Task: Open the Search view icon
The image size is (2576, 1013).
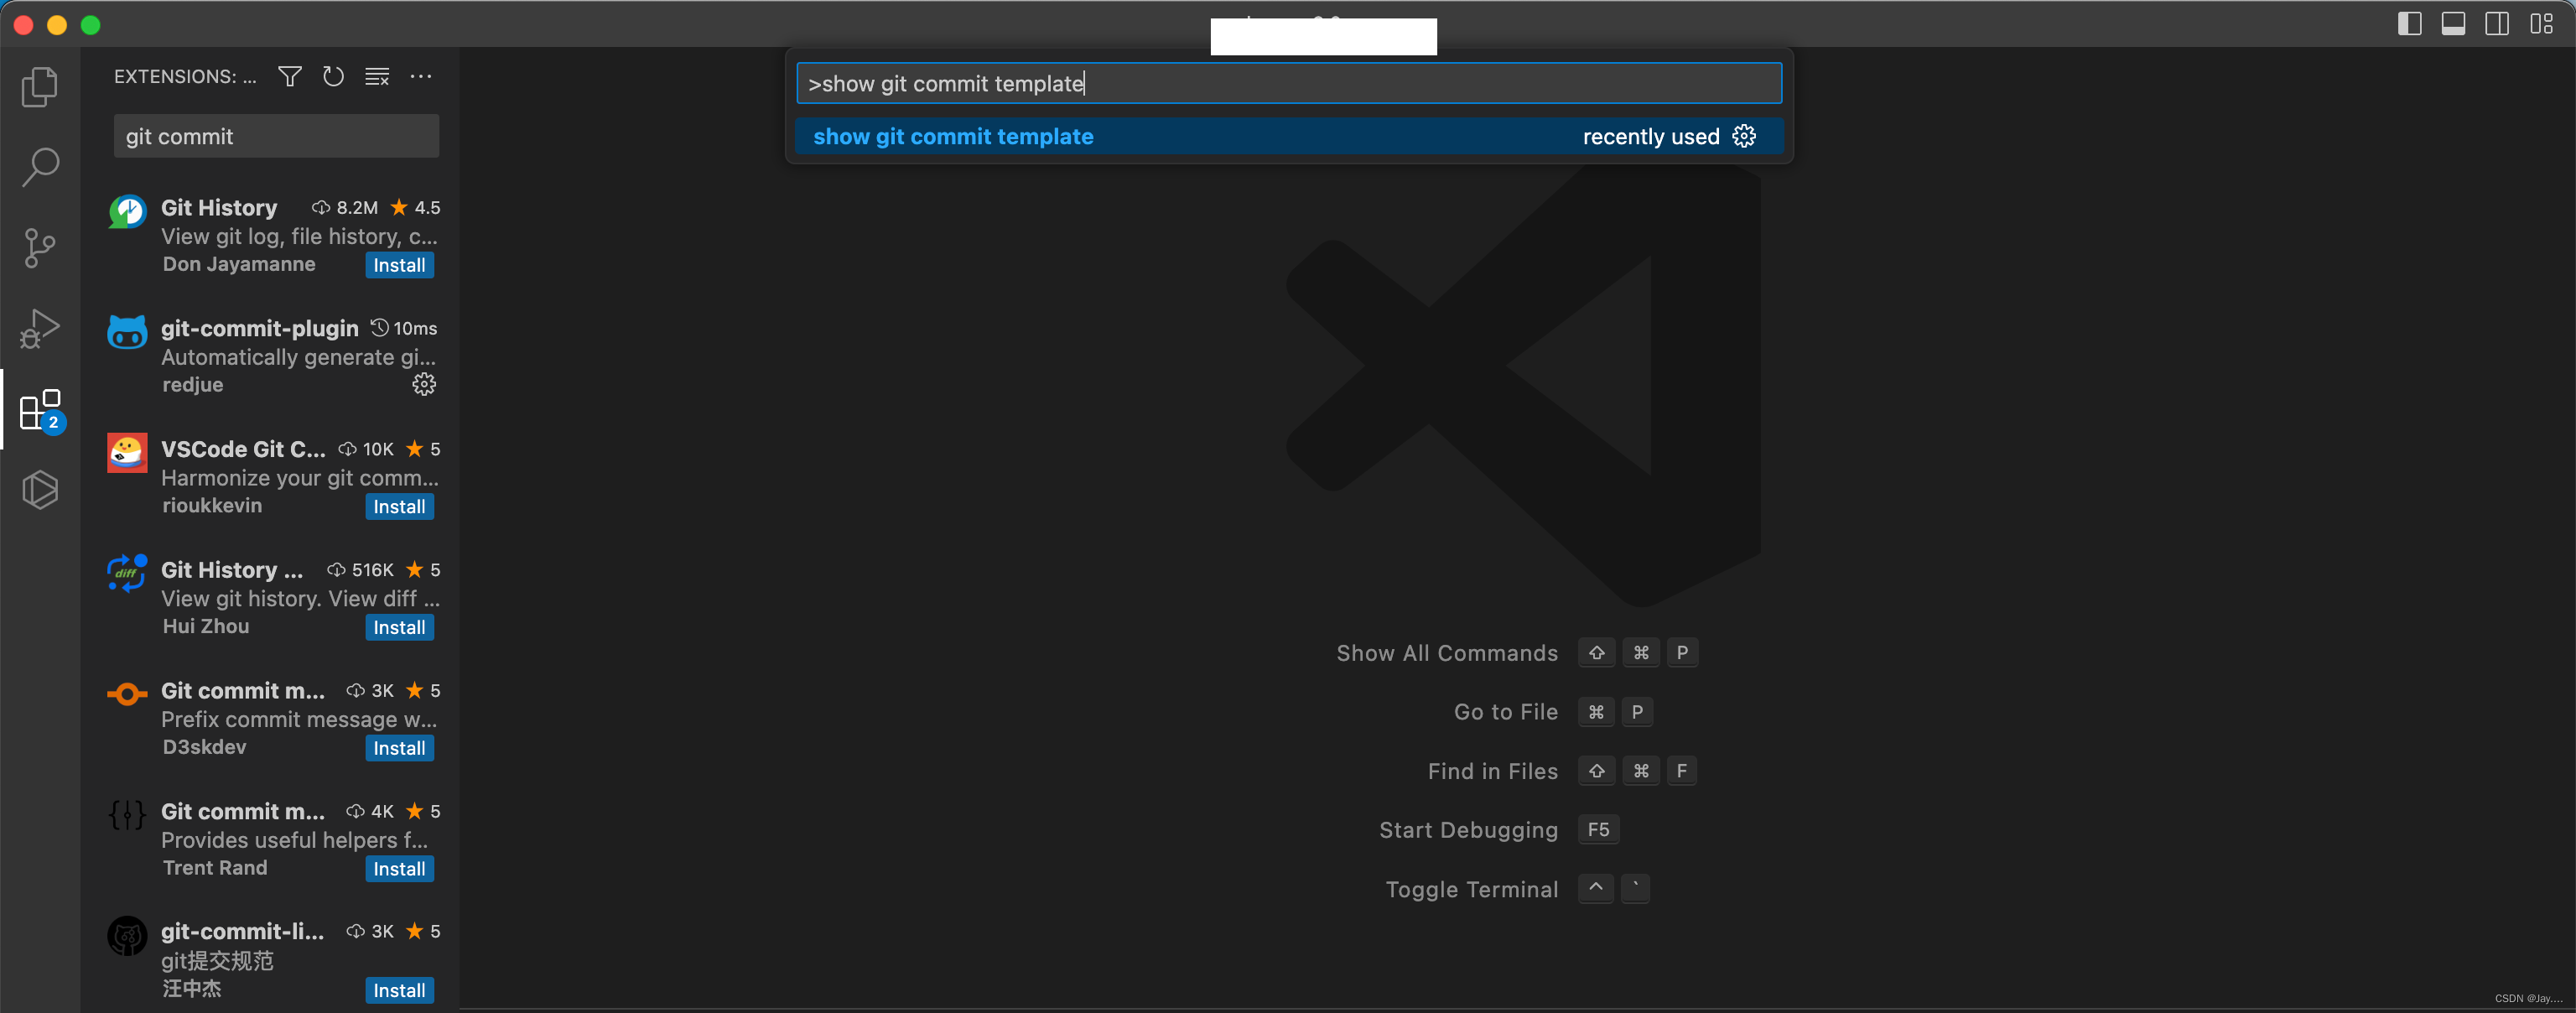Action: pyautogui.click(x=40, y=168)
